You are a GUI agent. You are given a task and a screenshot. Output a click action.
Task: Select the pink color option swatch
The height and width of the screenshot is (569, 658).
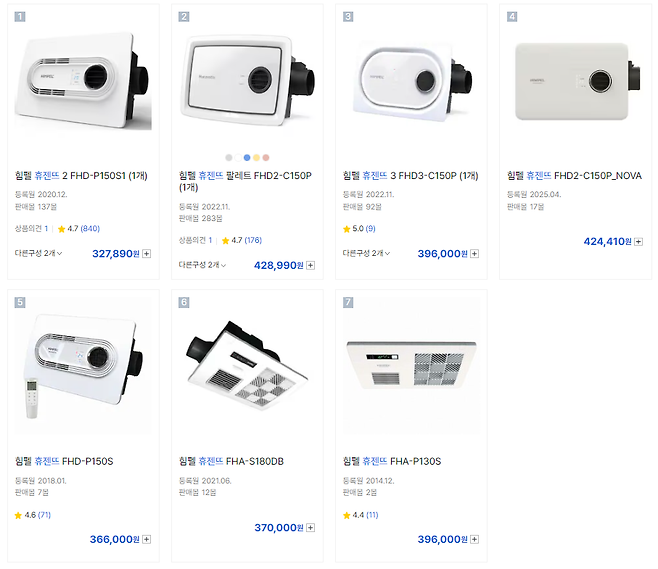(x=265, y=158)
